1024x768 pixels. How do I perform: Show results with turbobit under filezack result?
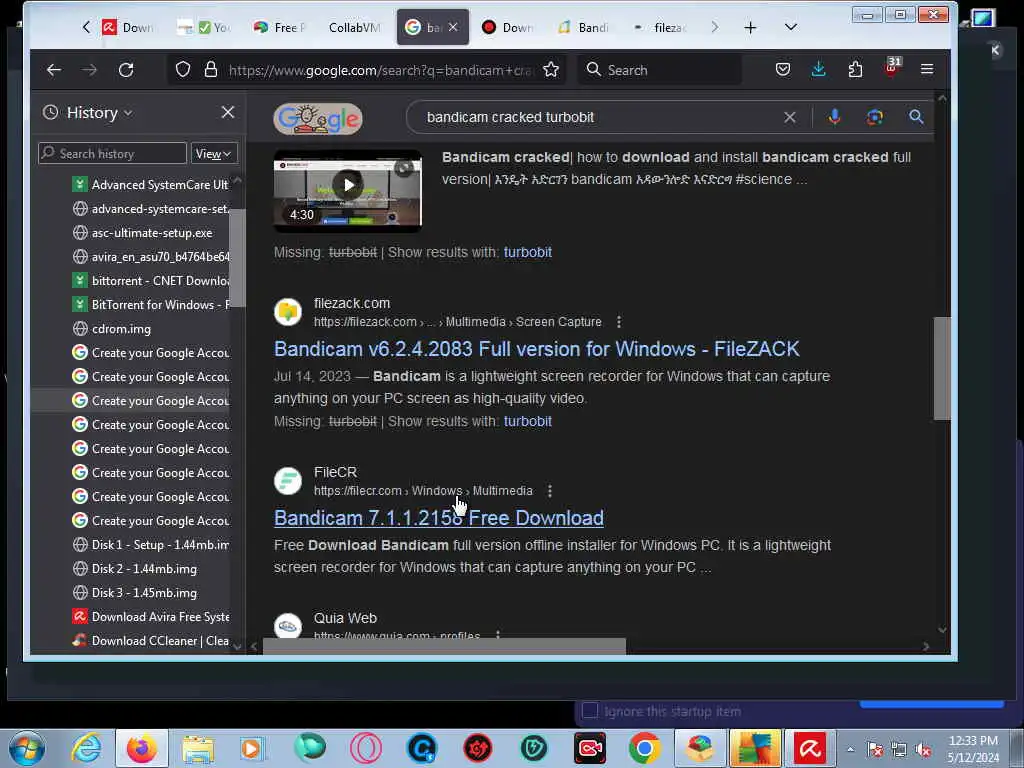528,422
